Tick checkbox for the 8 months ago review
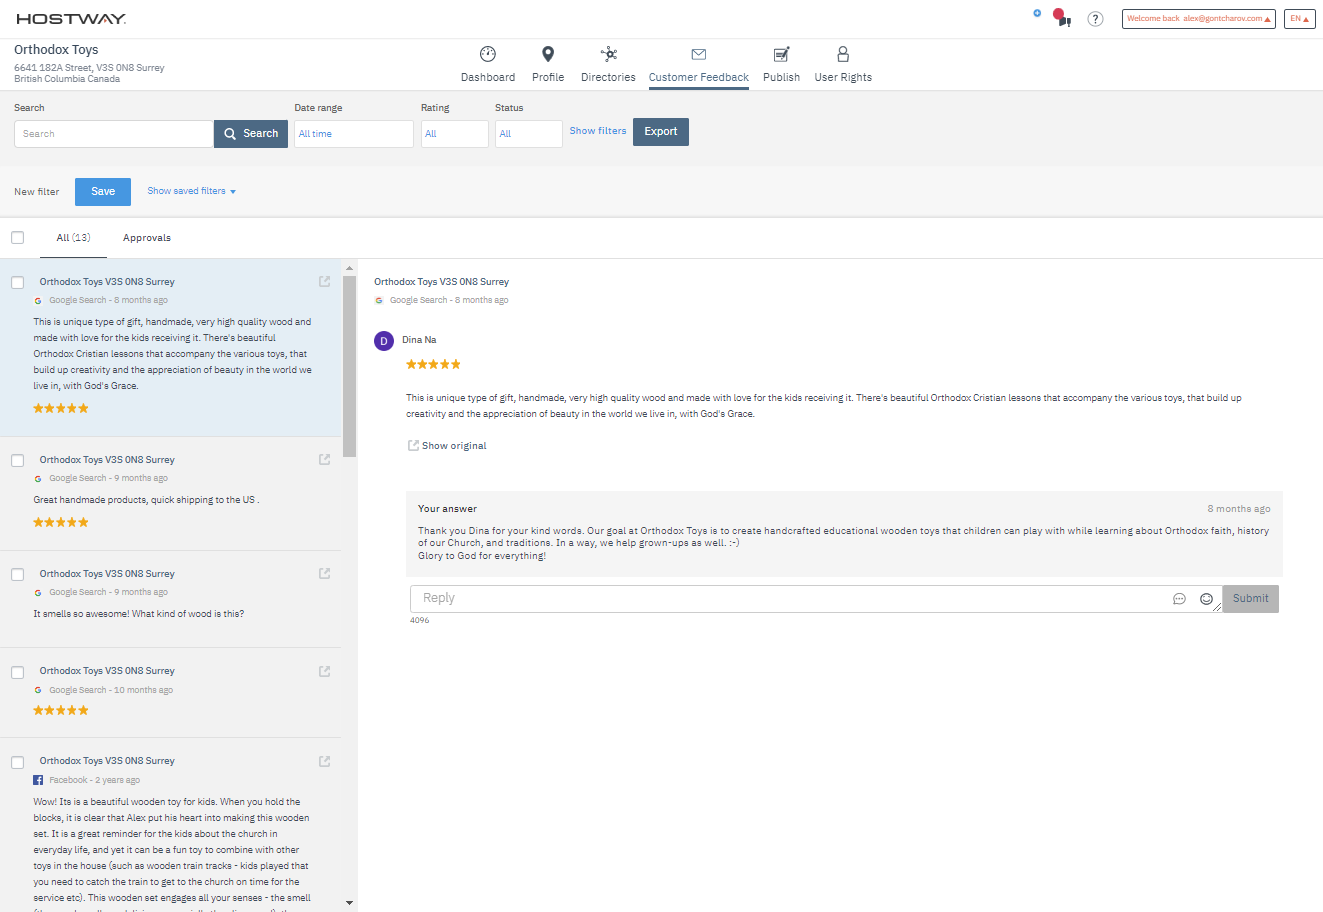The width and height of the screenshot is (1323, 912). pos(17,283)
